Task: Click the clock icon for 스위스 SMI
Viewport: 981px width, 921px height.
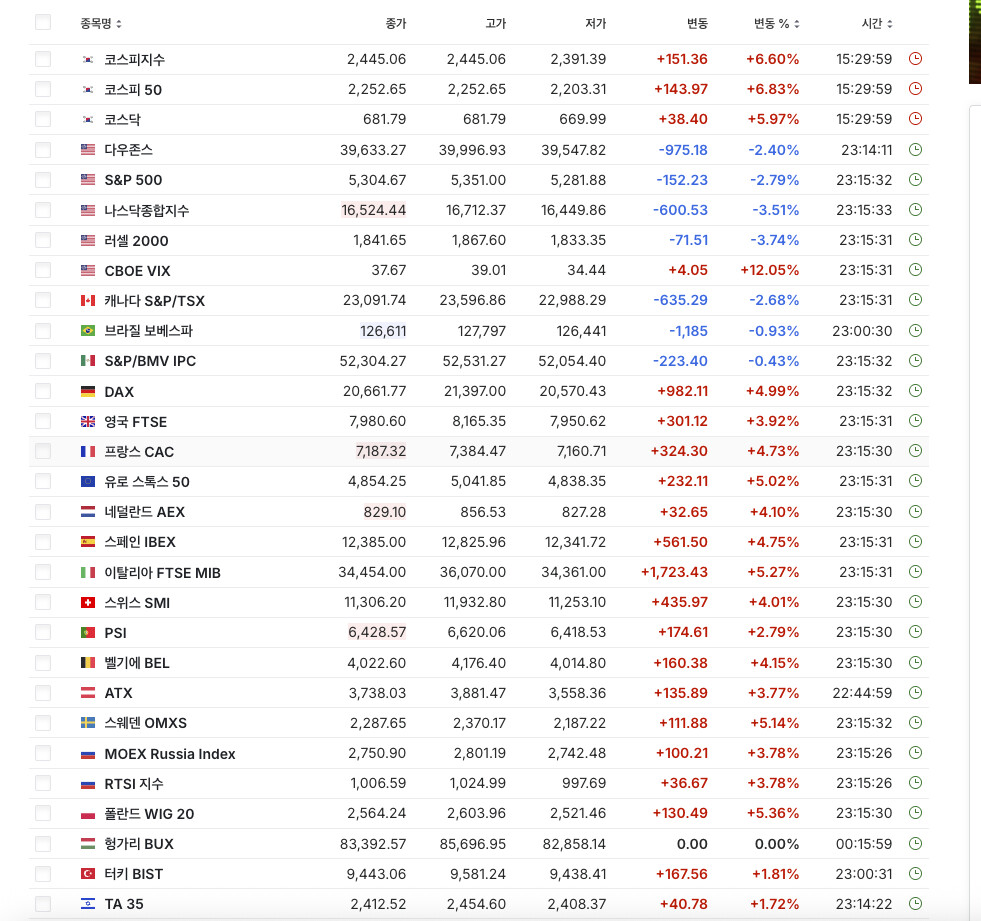Action: 915,602
